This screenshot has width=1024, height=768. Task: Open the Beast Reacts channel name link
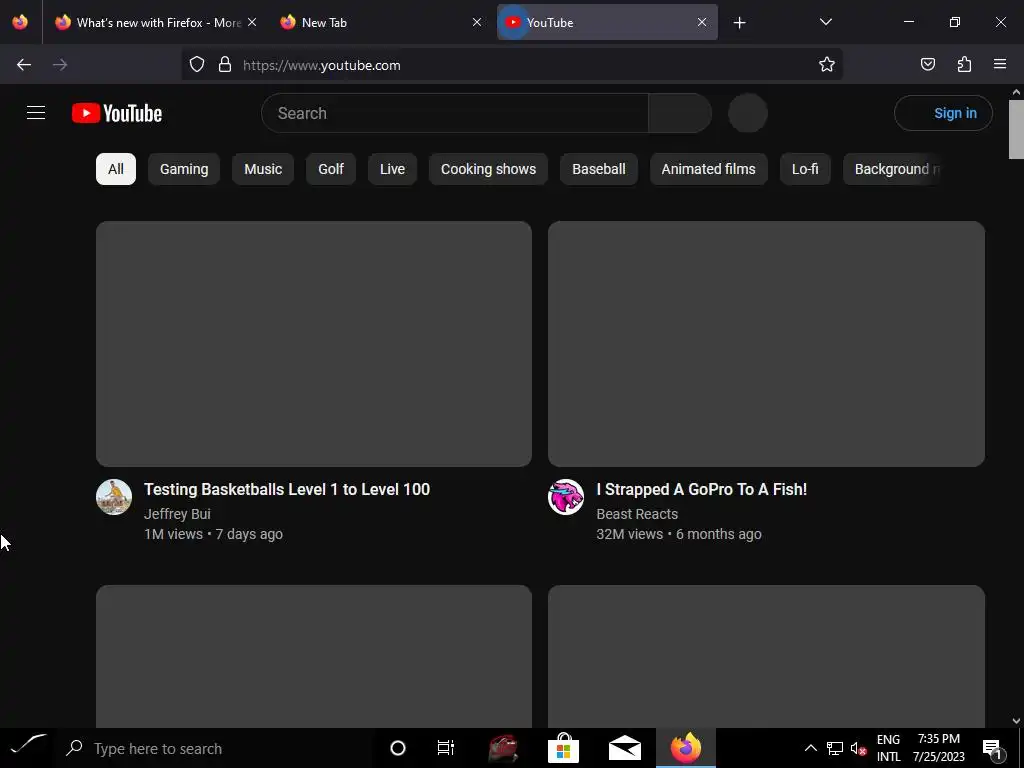pyautogui.click(x=637, y=514)
